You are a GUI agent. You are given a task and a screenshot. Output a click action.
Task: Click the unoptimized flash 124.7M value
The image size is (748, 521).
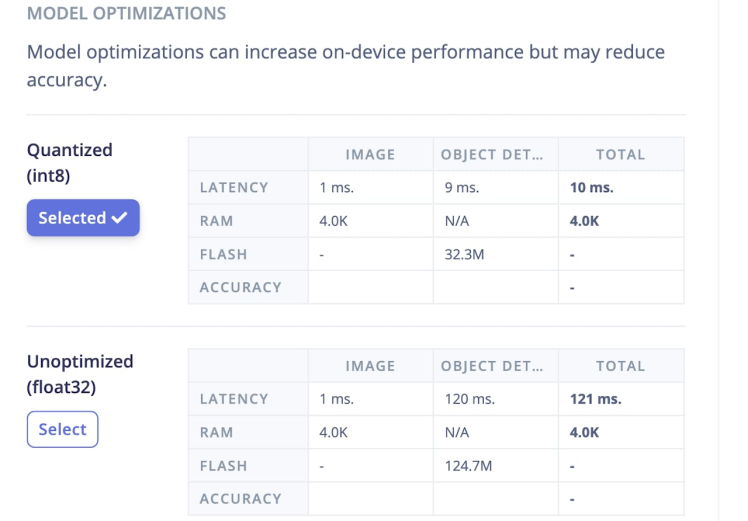click(x=469, y=466)
